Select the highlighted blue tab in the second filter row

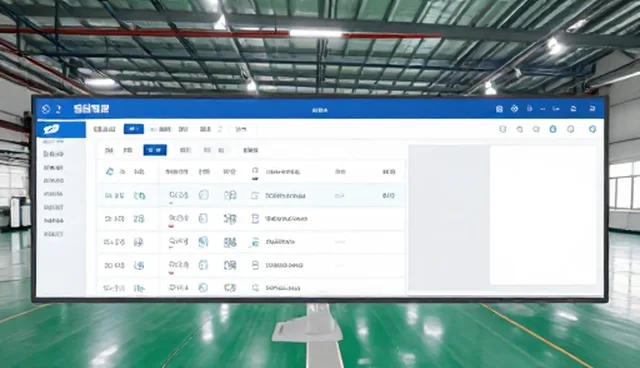pos(155,150)
